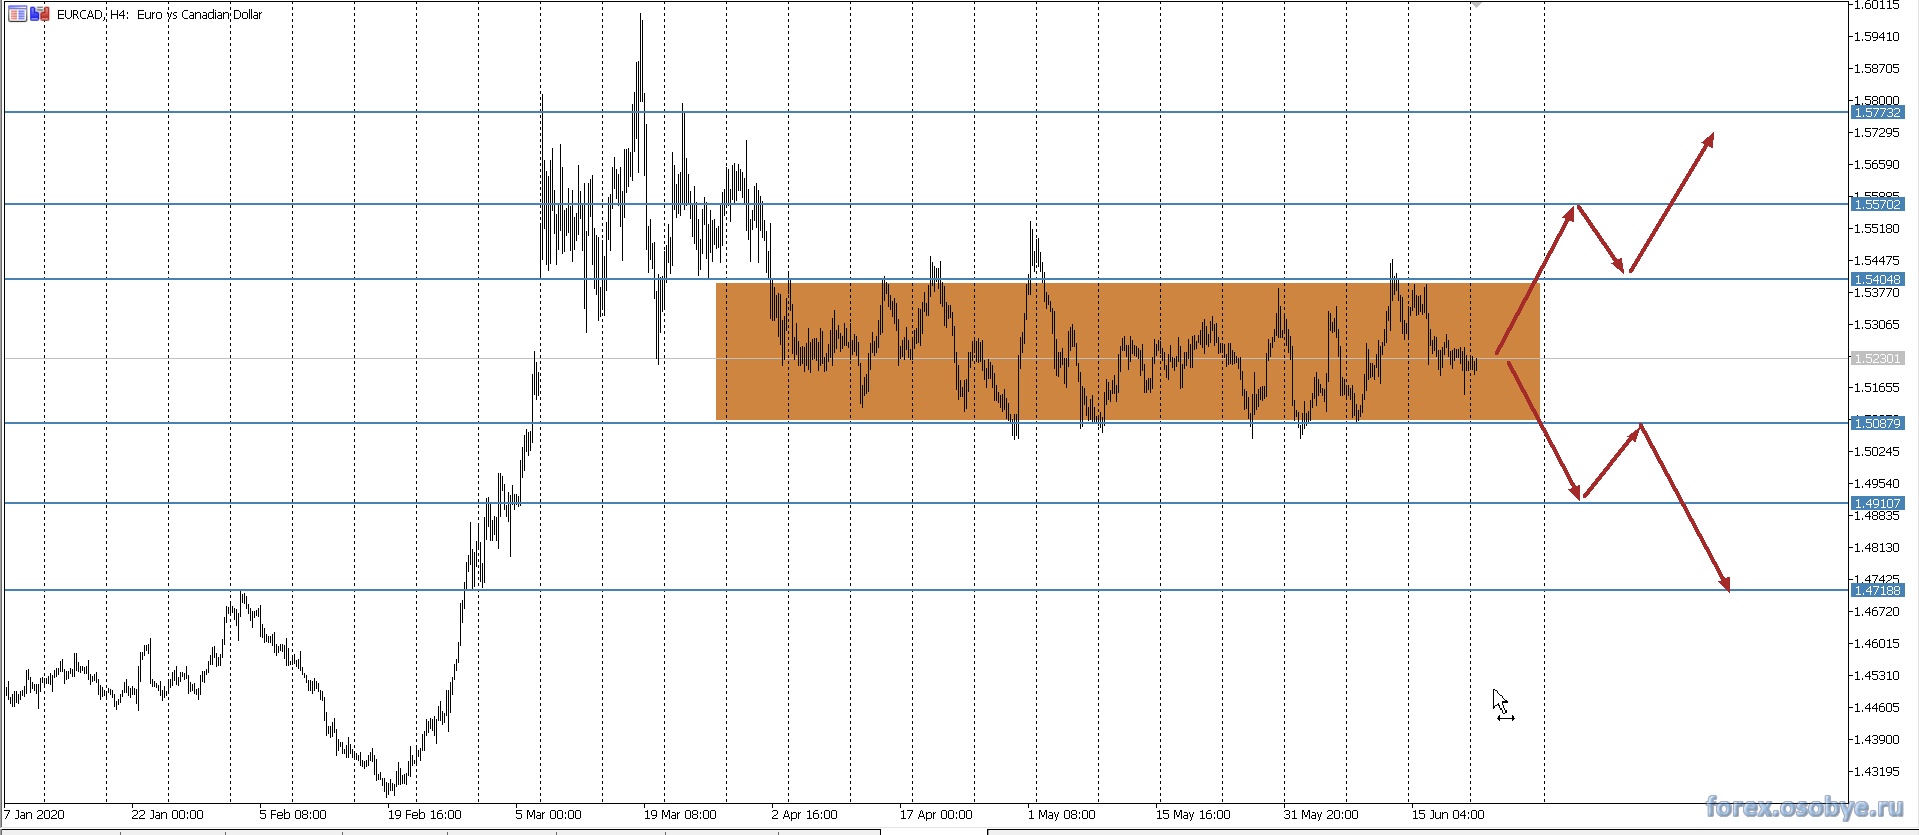Click the '19 Feb 16:00' time axis label
The height and width of the screenshot is (835, 1919).
425,815
